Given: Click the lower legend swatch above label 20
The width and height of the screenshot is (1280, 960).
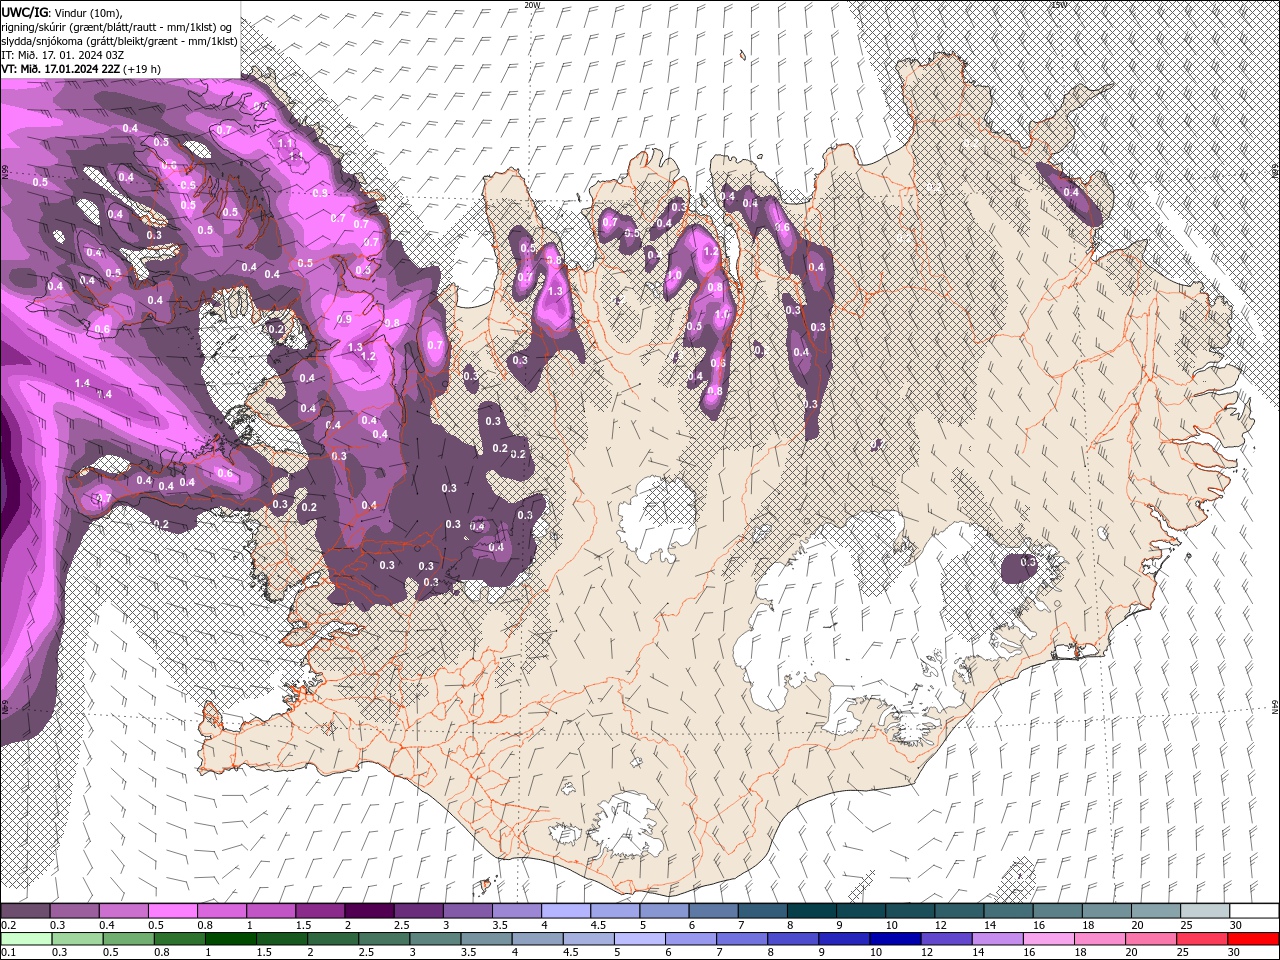Looking at the screenshot, I should 1150,938.
